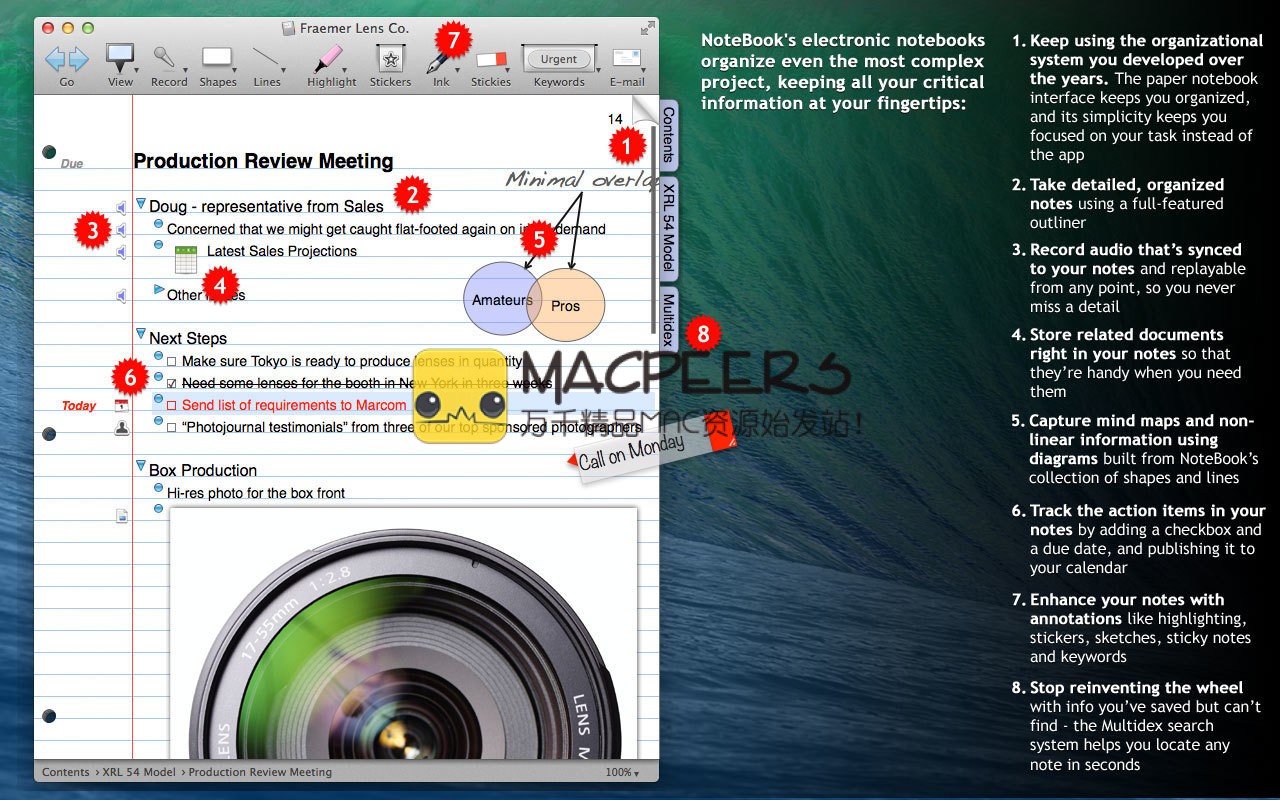Click the E-mail toolbar icon
The image size is (1280, 800).
coord(626,58)
